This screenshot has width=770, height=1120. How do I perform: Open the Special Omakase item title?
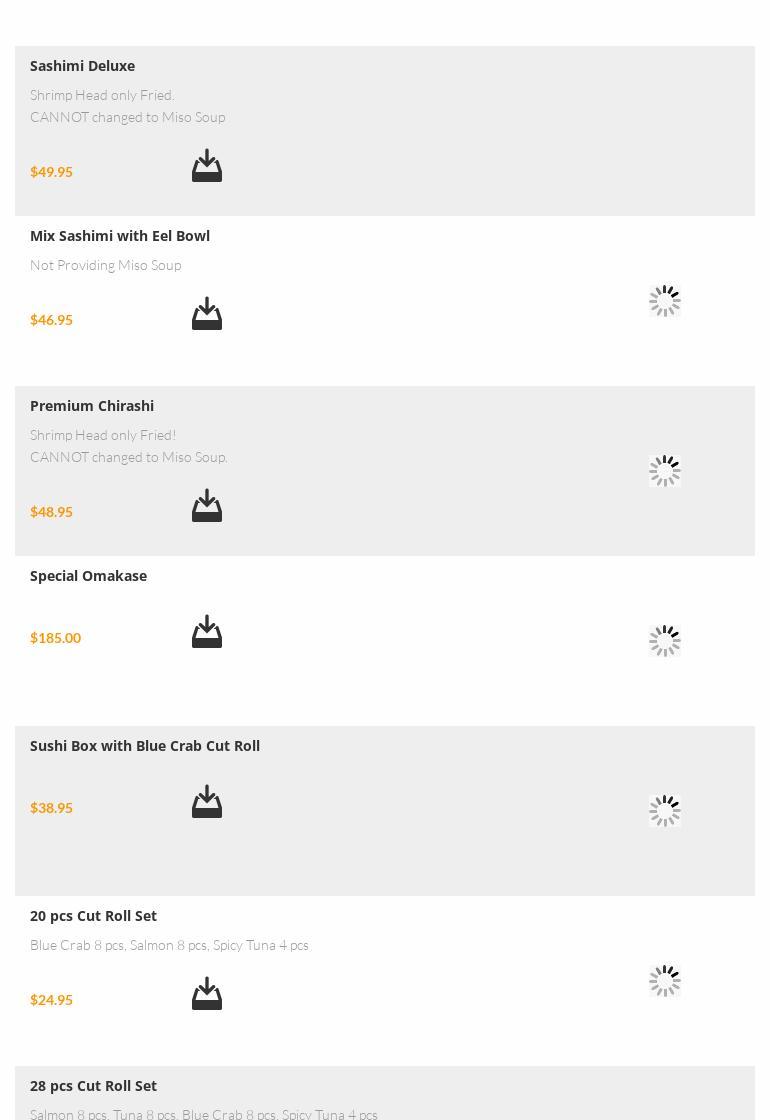coord(88,576)
